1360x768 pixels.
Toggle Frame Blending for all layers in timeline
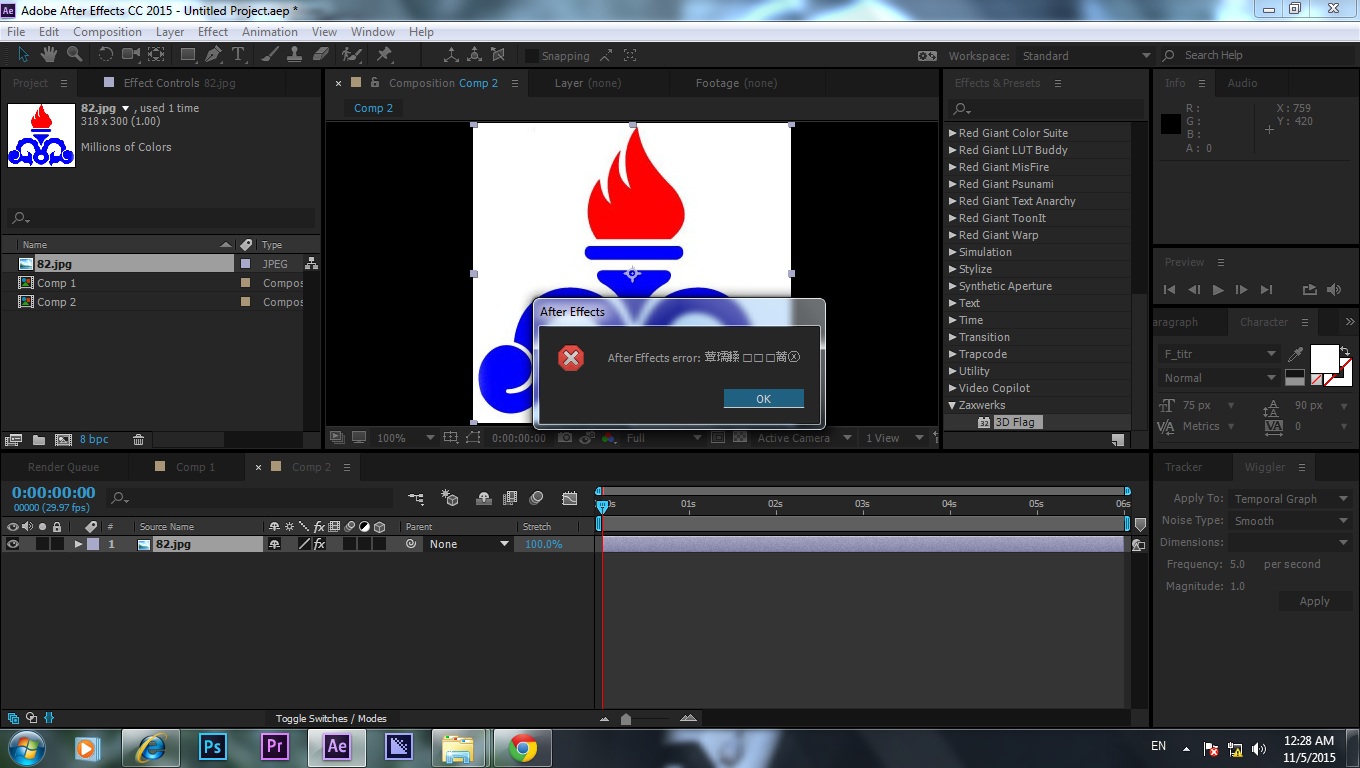coord(509,498)
